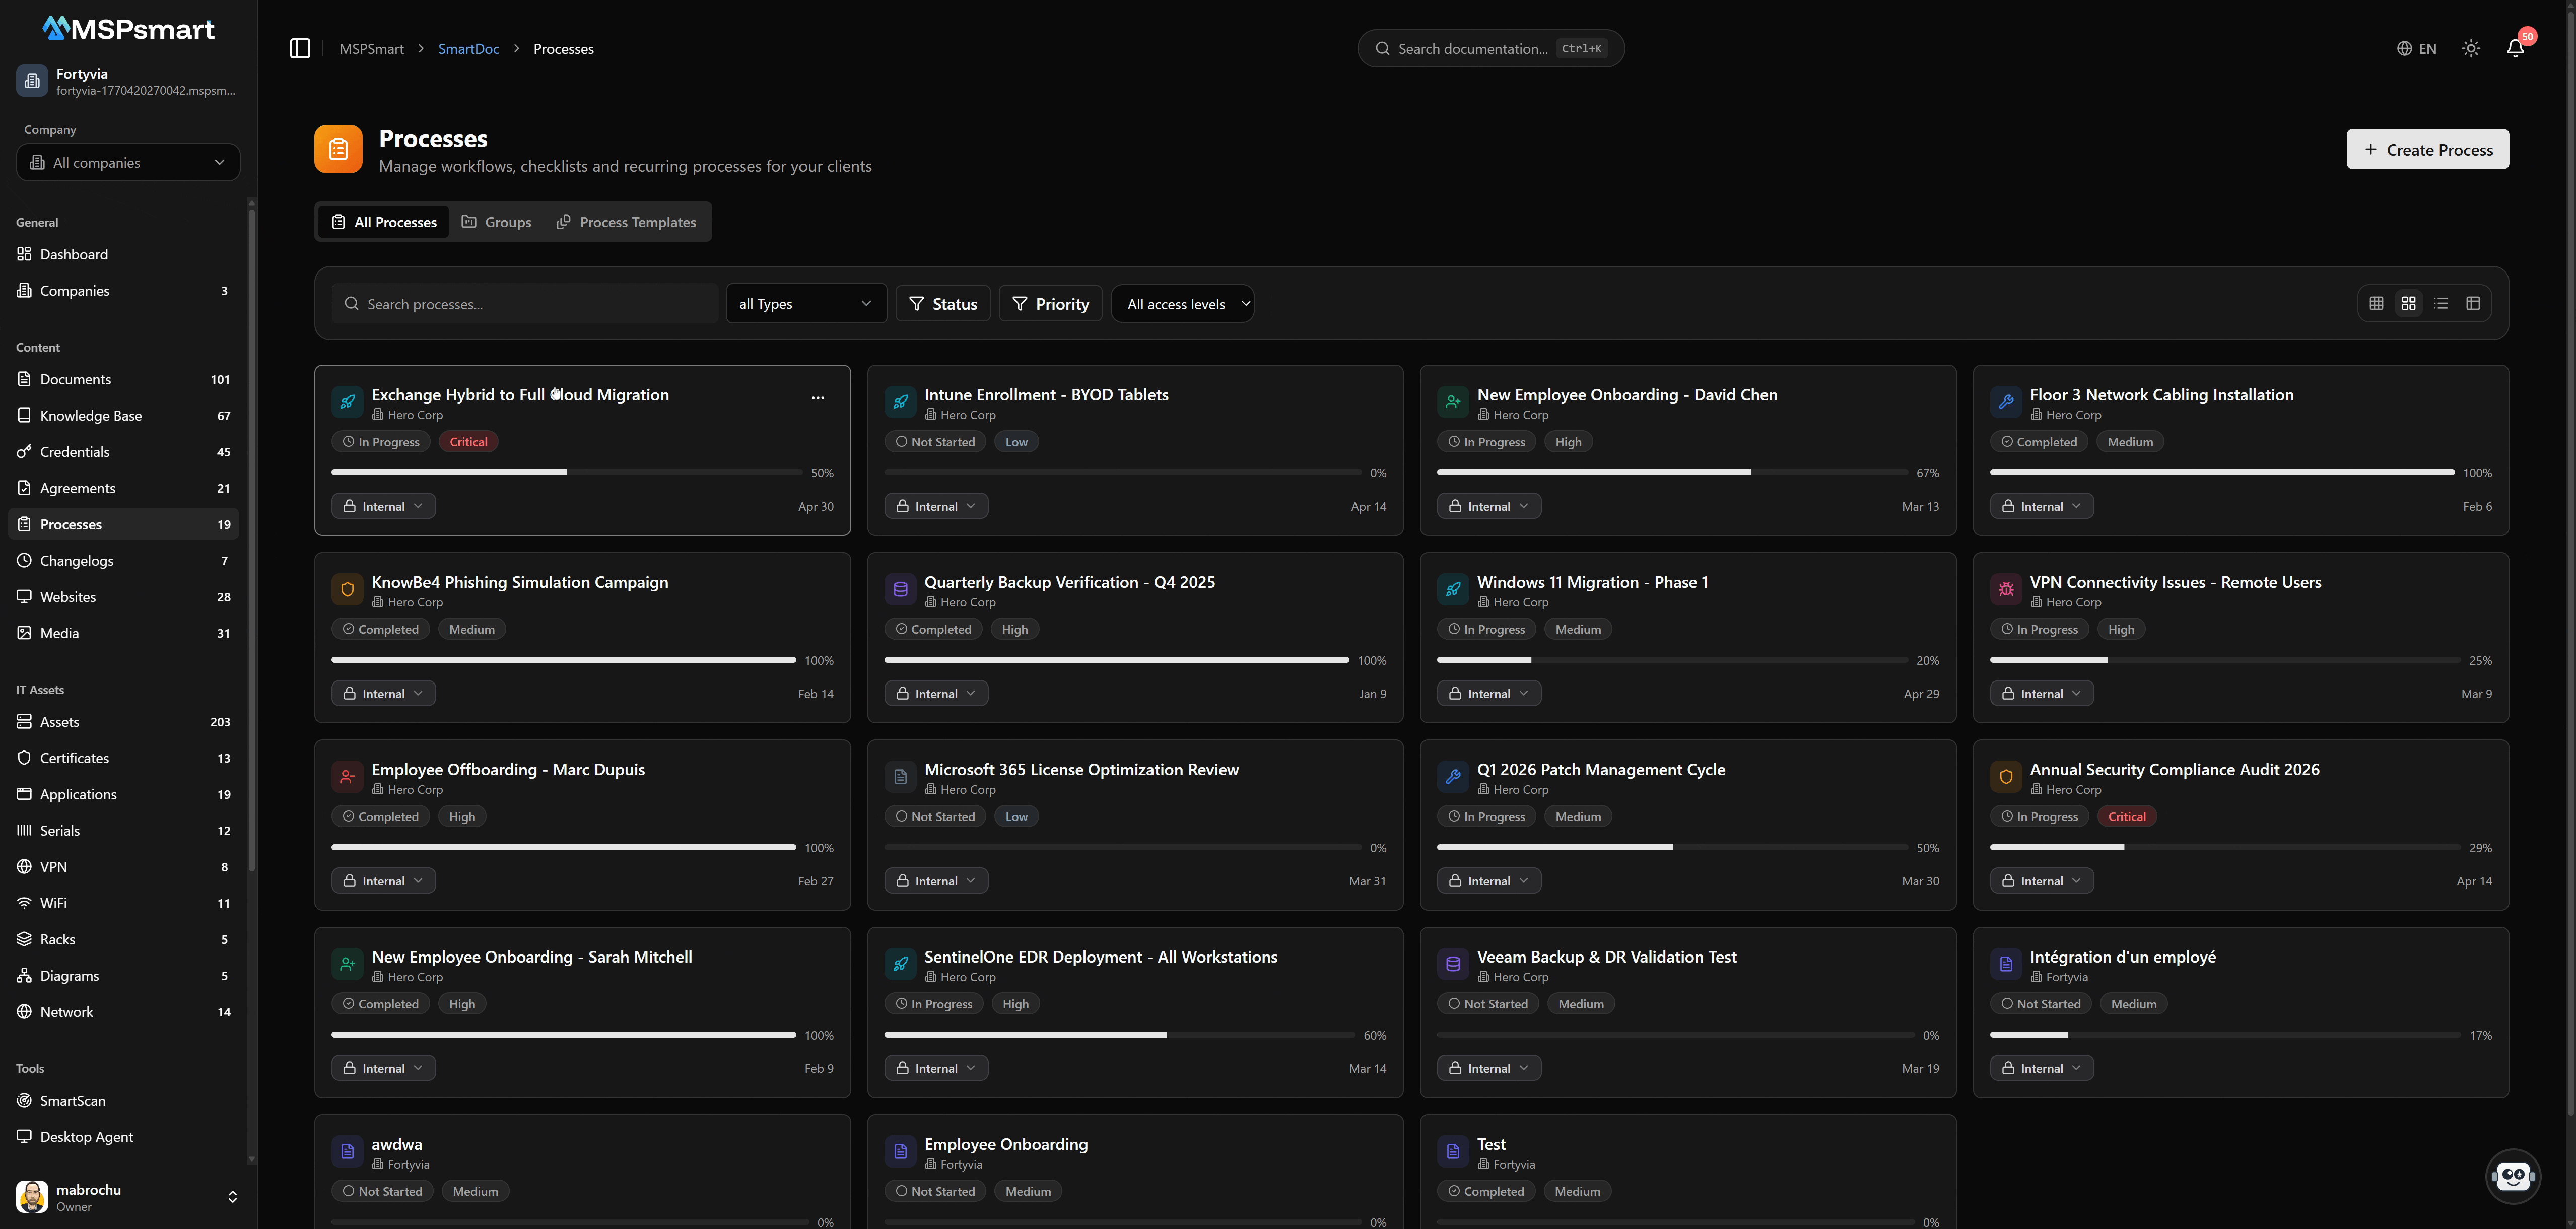Click the Windows 11 Migration progress bar

pos(1672,660)
